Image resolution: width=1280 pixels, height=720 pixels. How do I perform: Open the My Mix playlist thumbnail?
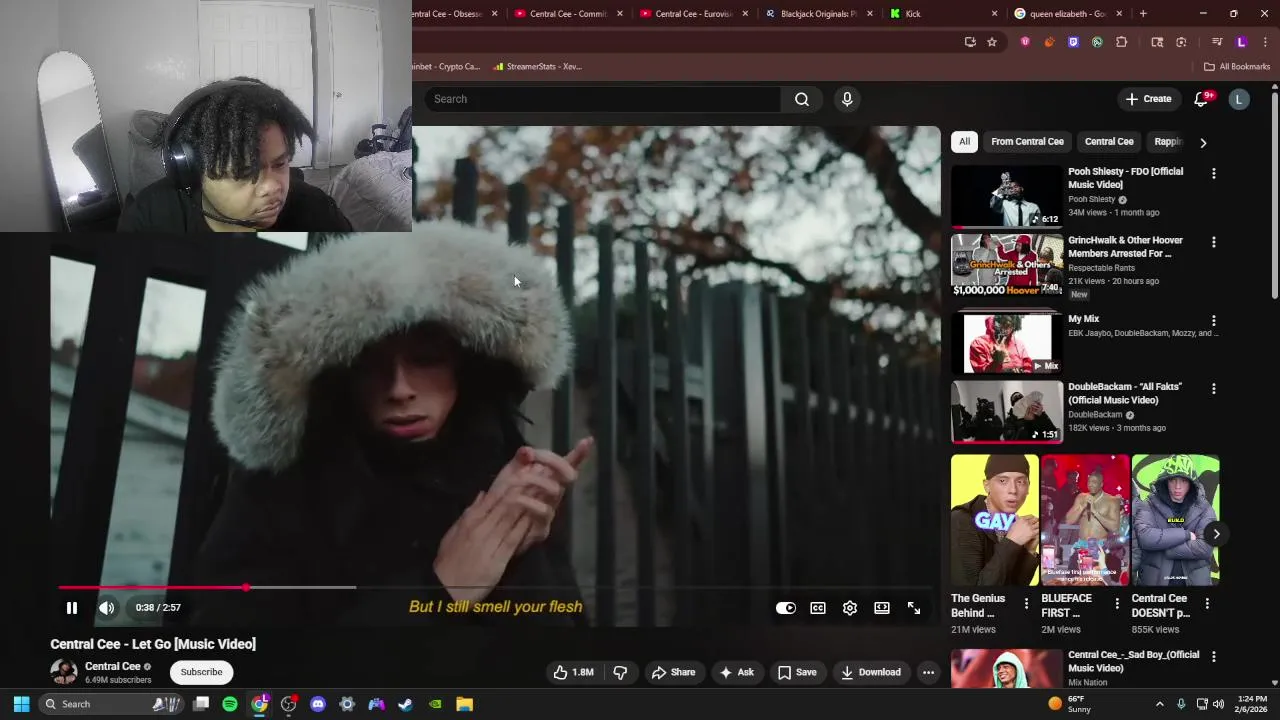point(1006,343)
